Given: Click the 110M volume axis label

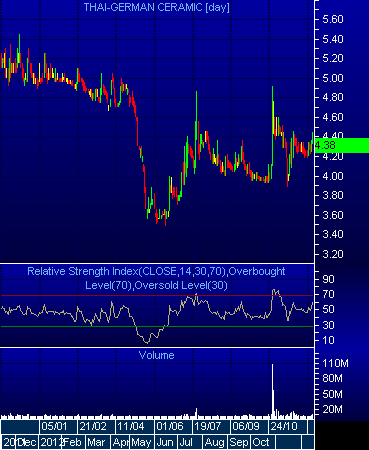Looking at the screenshot, I should tap(335, 363).
